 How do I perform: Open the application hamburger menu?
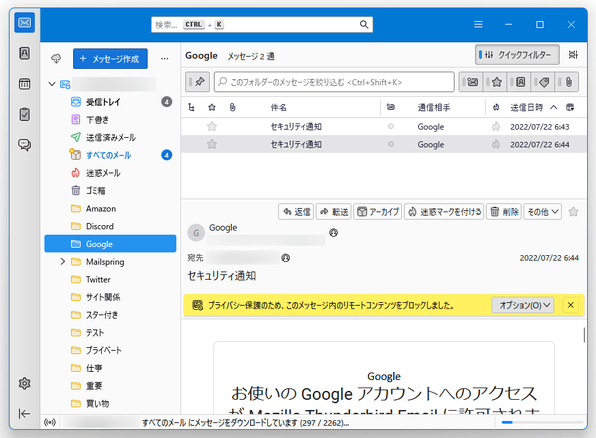coord(479,24)
